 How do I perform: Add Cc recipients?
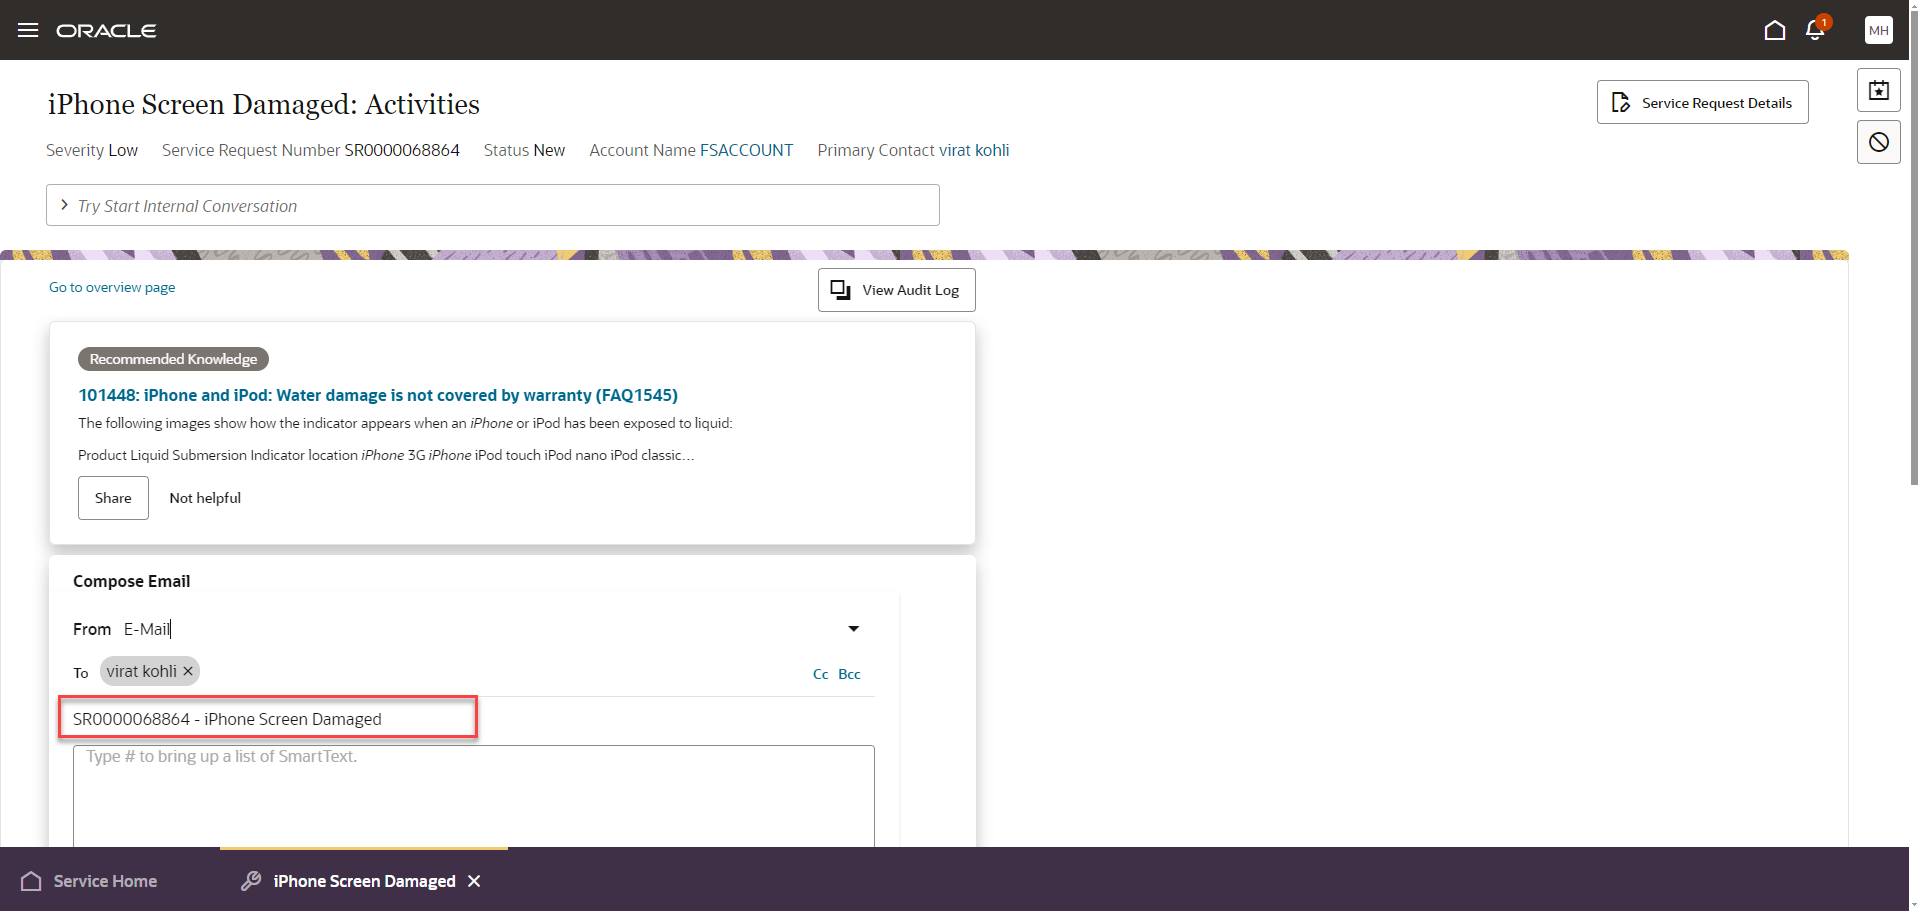click(x=820, y=674)
